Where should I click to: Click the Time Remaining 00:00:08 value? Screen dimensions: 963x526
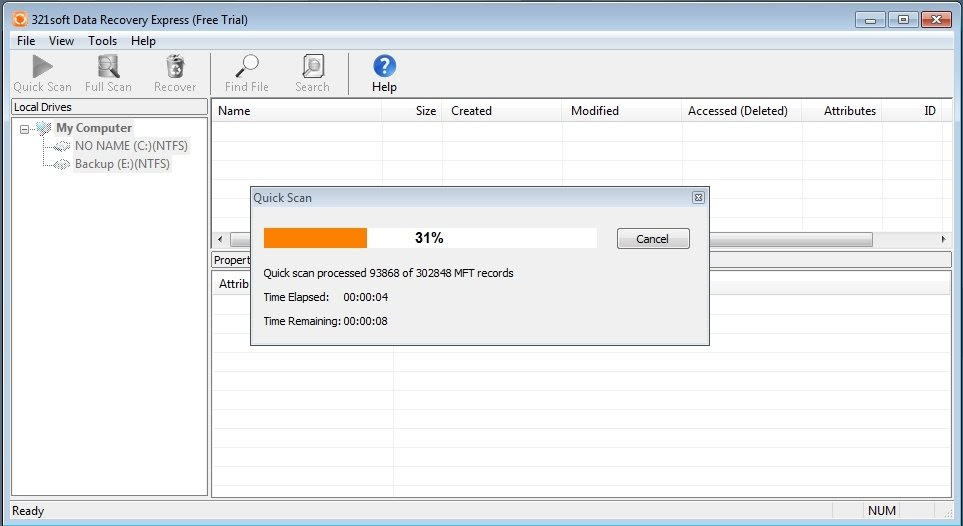(x=365, y=321)
